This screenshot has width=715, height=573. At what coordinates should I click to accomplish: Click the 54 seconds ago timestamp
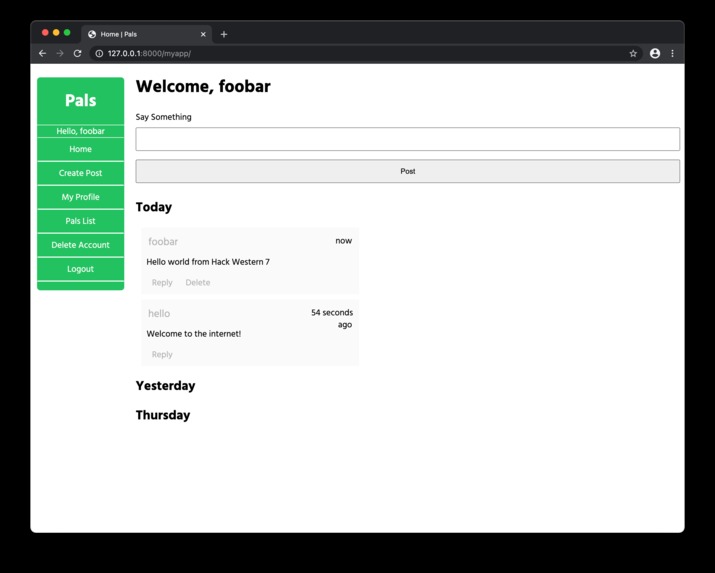point(332,319)
